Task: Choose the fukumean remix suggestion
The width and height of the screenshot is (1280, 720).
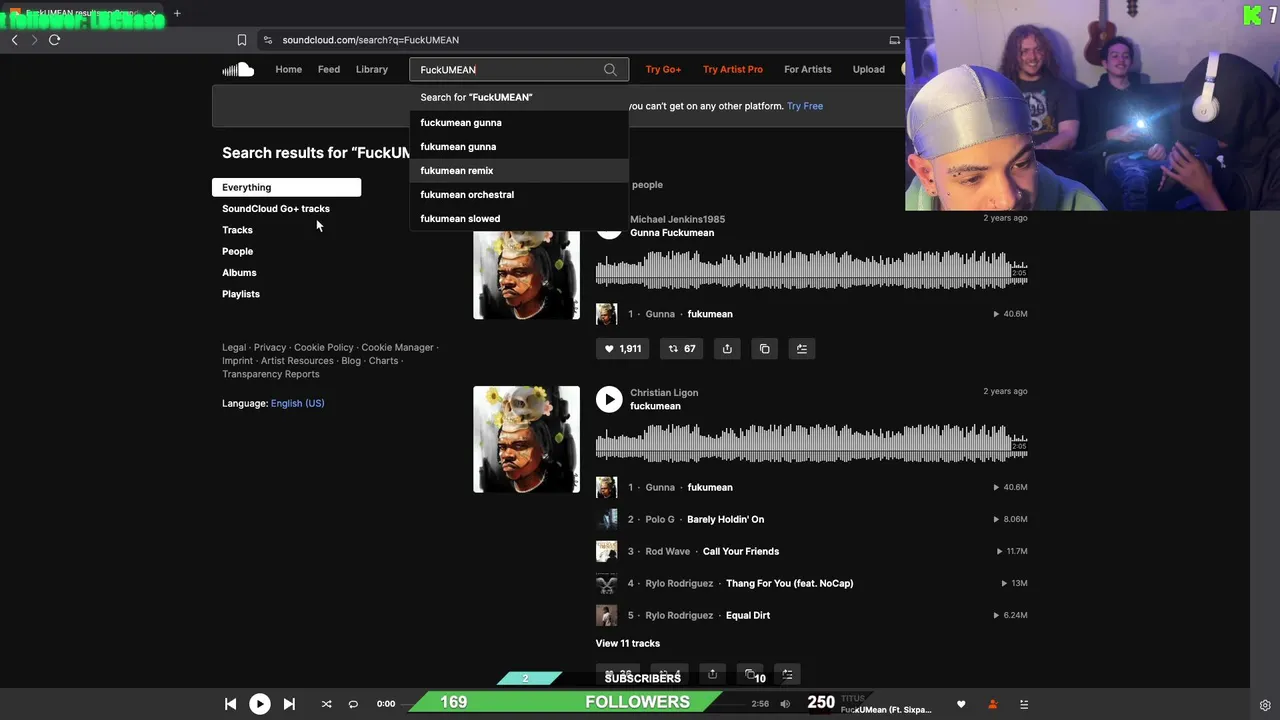Action: point(519,170)
